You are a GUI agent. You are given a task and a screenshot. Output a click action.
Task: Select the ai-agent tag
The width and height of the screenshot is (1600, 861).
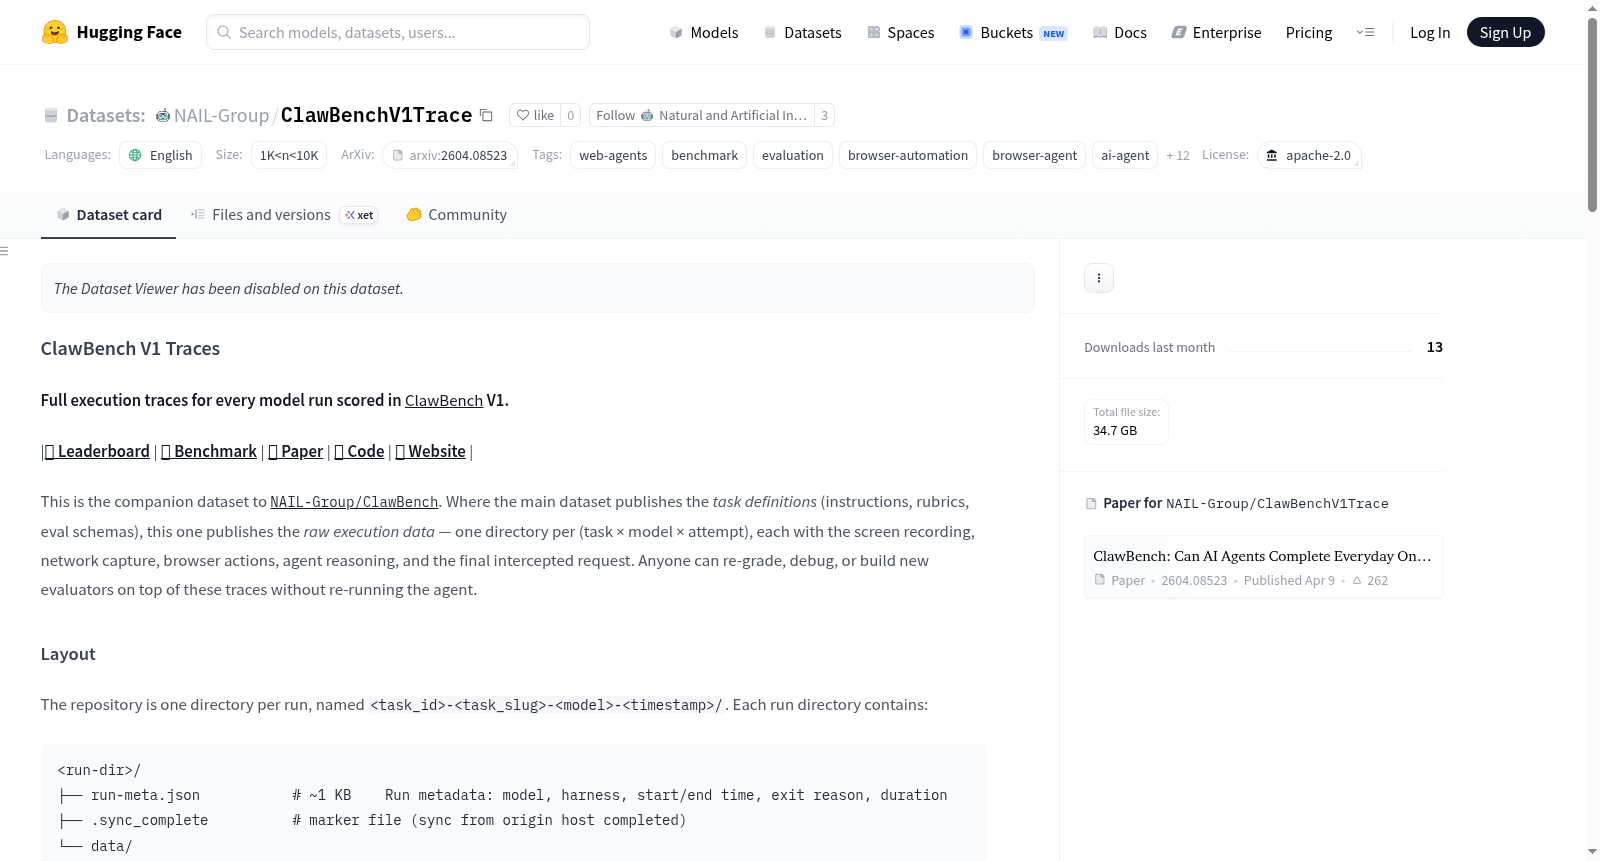coord(1125,155)
